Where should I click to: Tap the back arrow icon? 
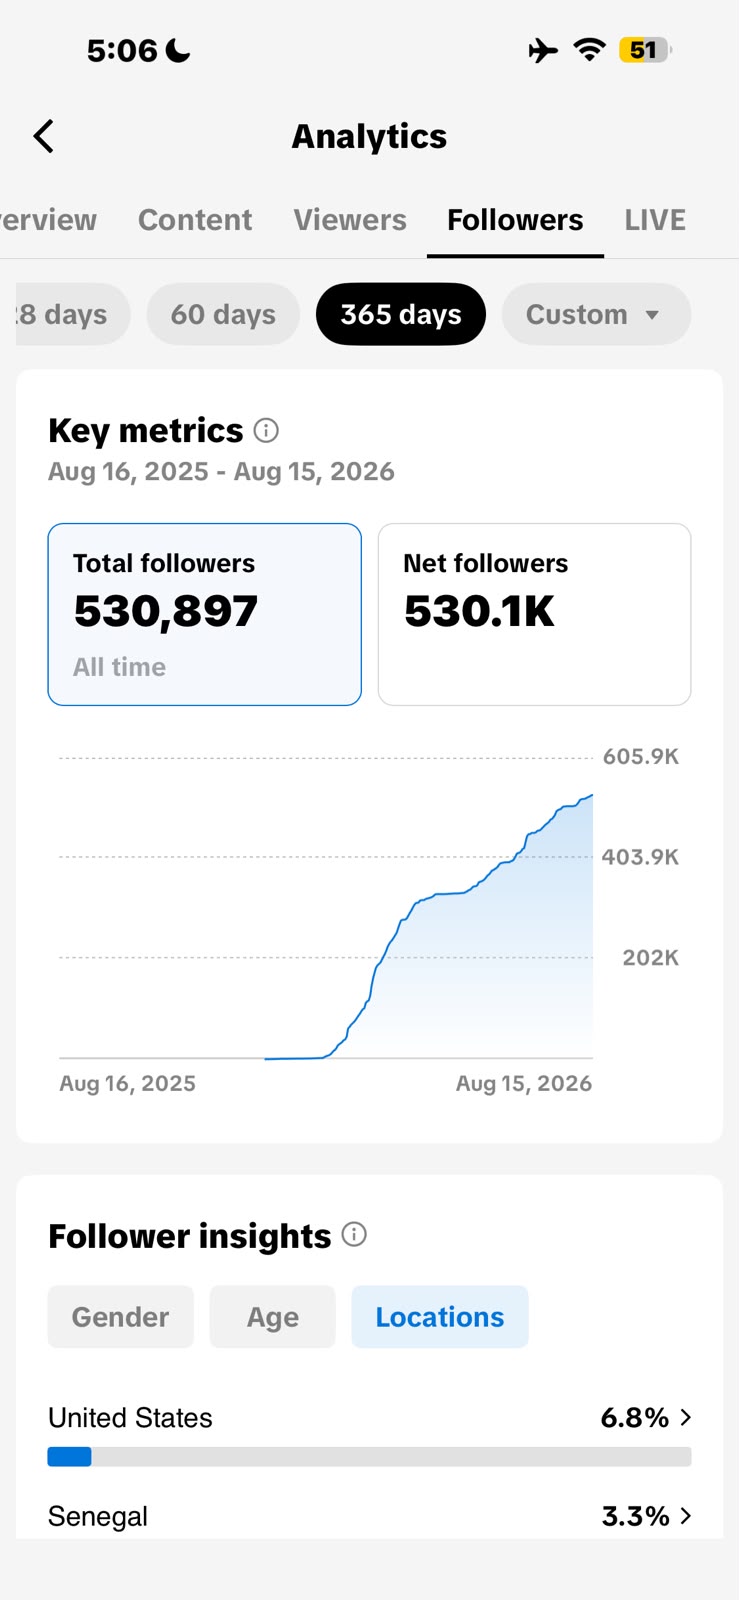coord(43,136)
